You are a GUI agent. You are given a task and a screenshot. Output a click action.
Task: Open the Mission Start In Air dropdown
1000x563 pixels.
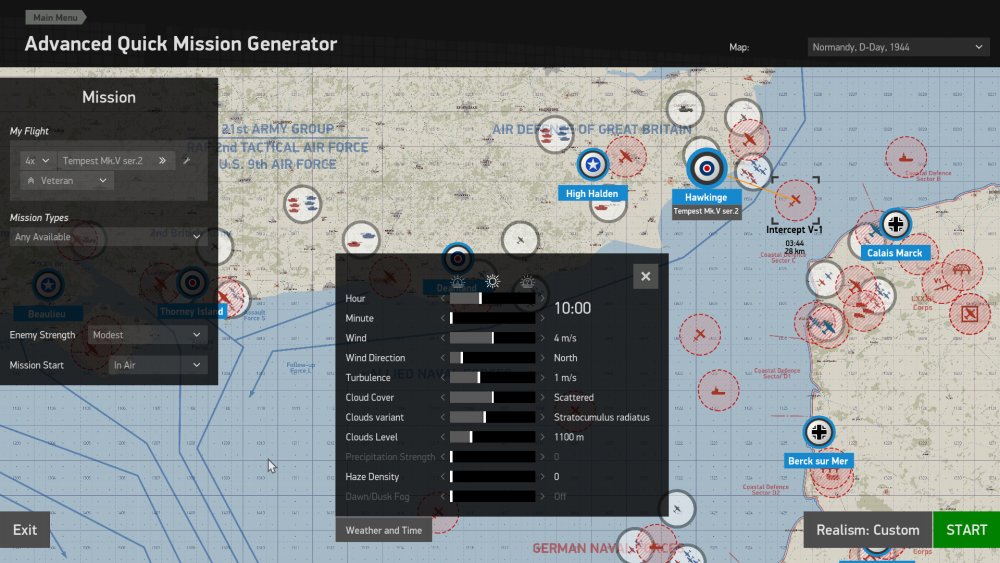coord(158,365)
